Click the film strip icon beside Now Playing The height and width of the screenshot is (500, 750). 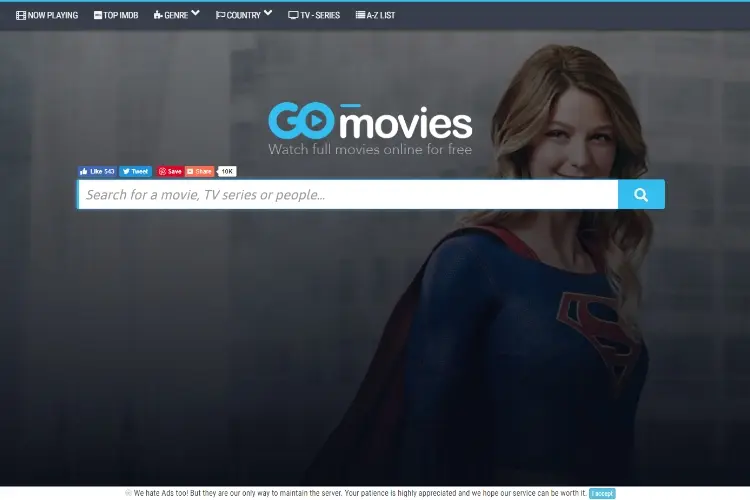[21, 15]
